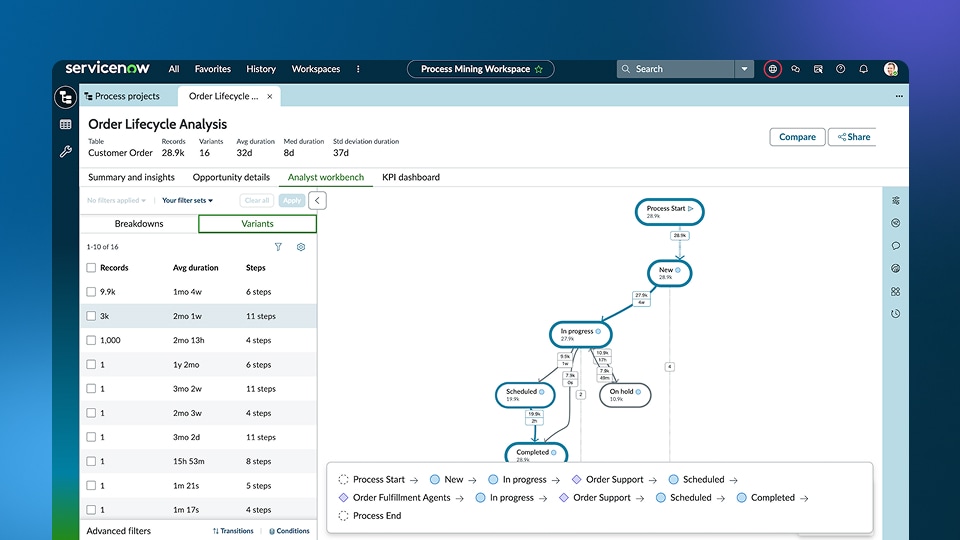Switch to KPI dashboard tab

tap(411, 178)
